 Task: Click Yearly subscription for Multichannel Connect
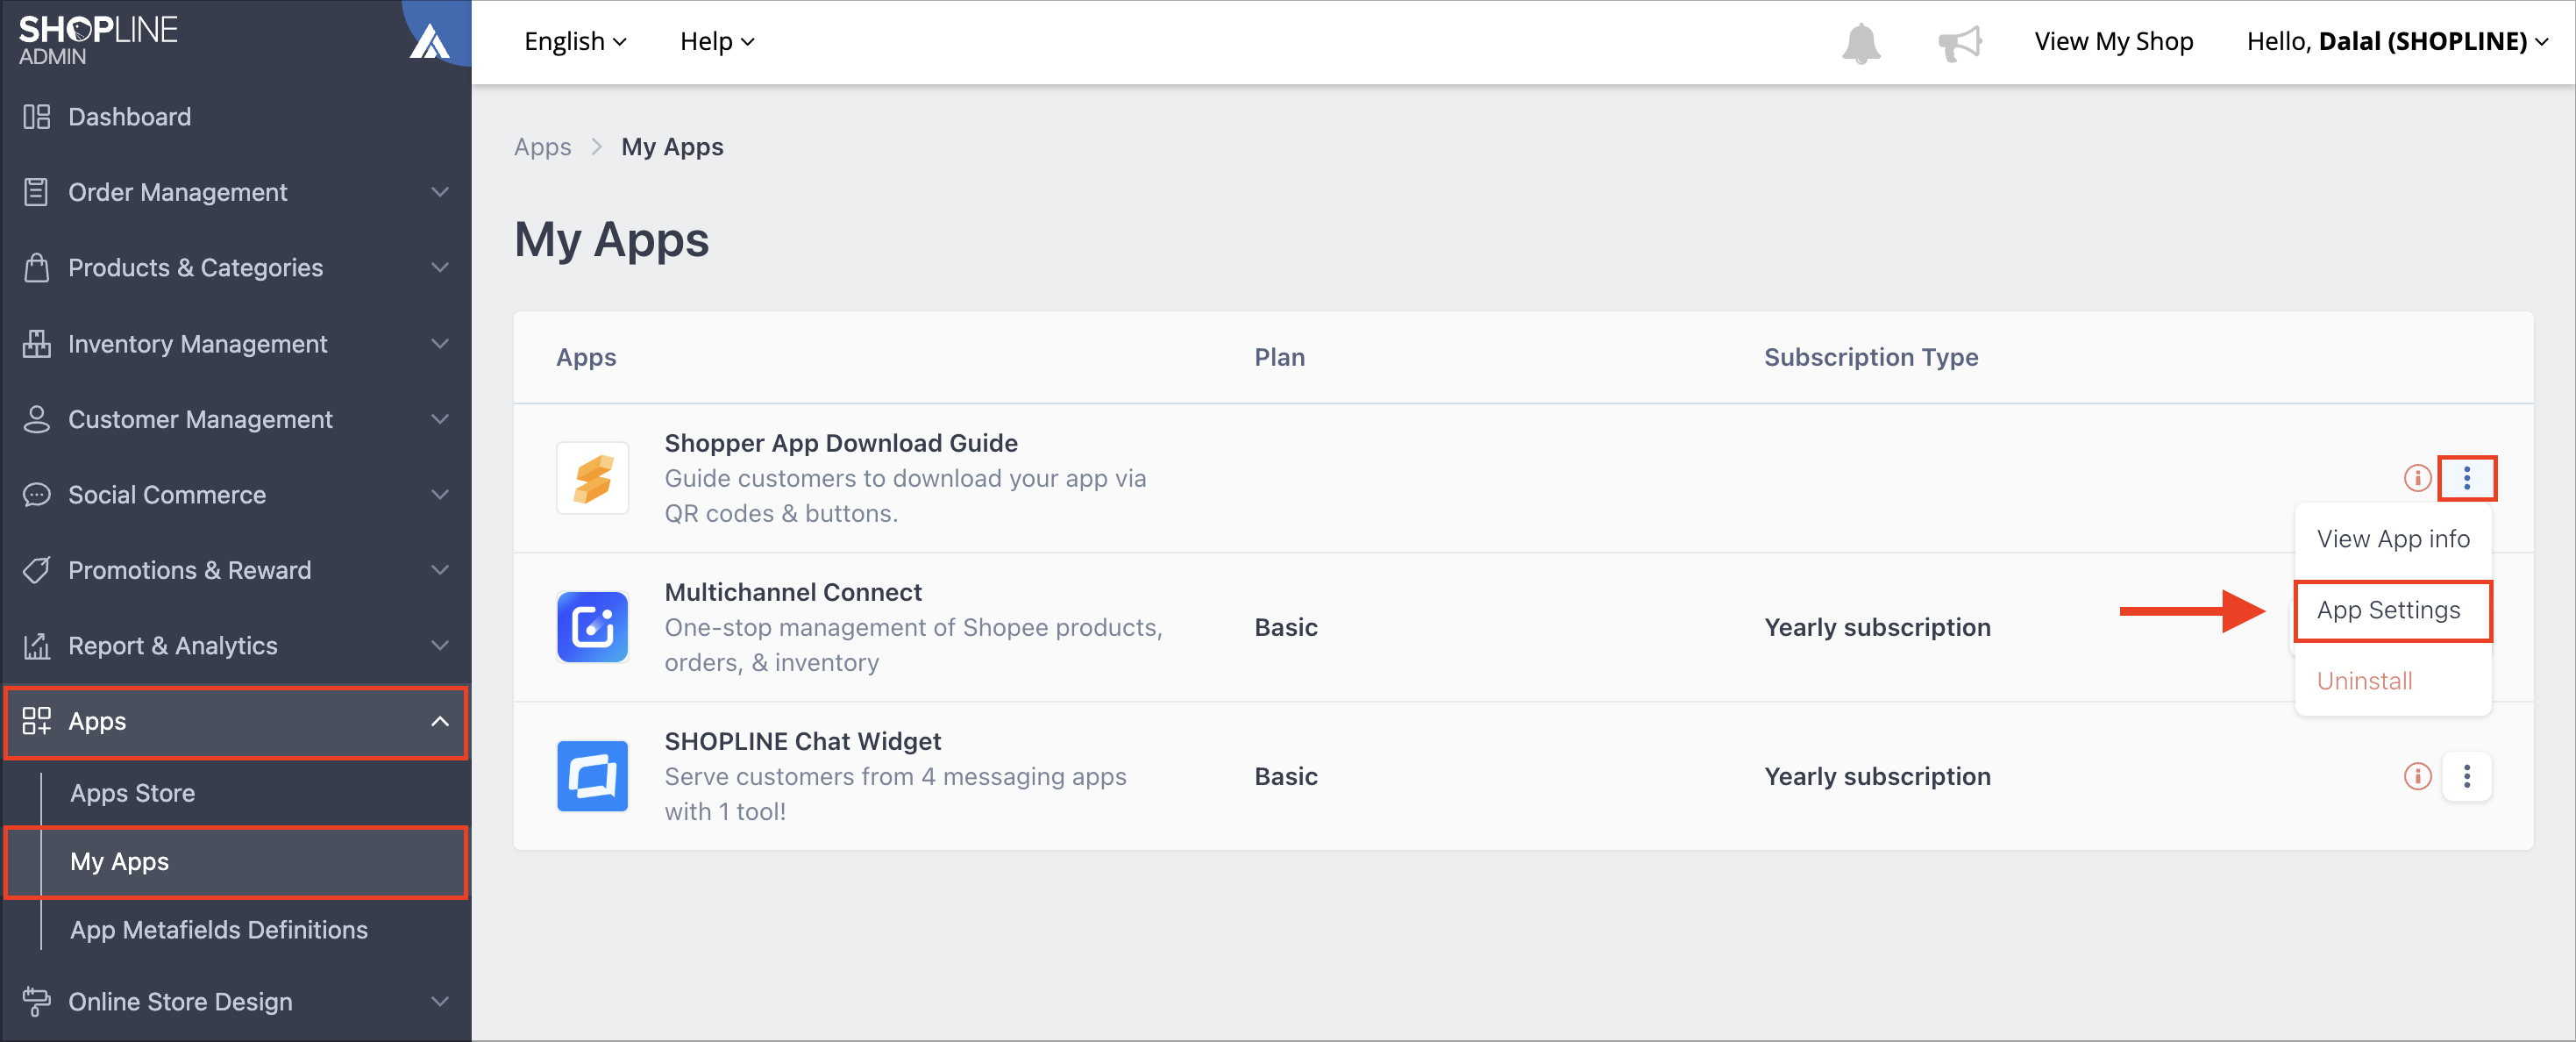pos(1877,627)
